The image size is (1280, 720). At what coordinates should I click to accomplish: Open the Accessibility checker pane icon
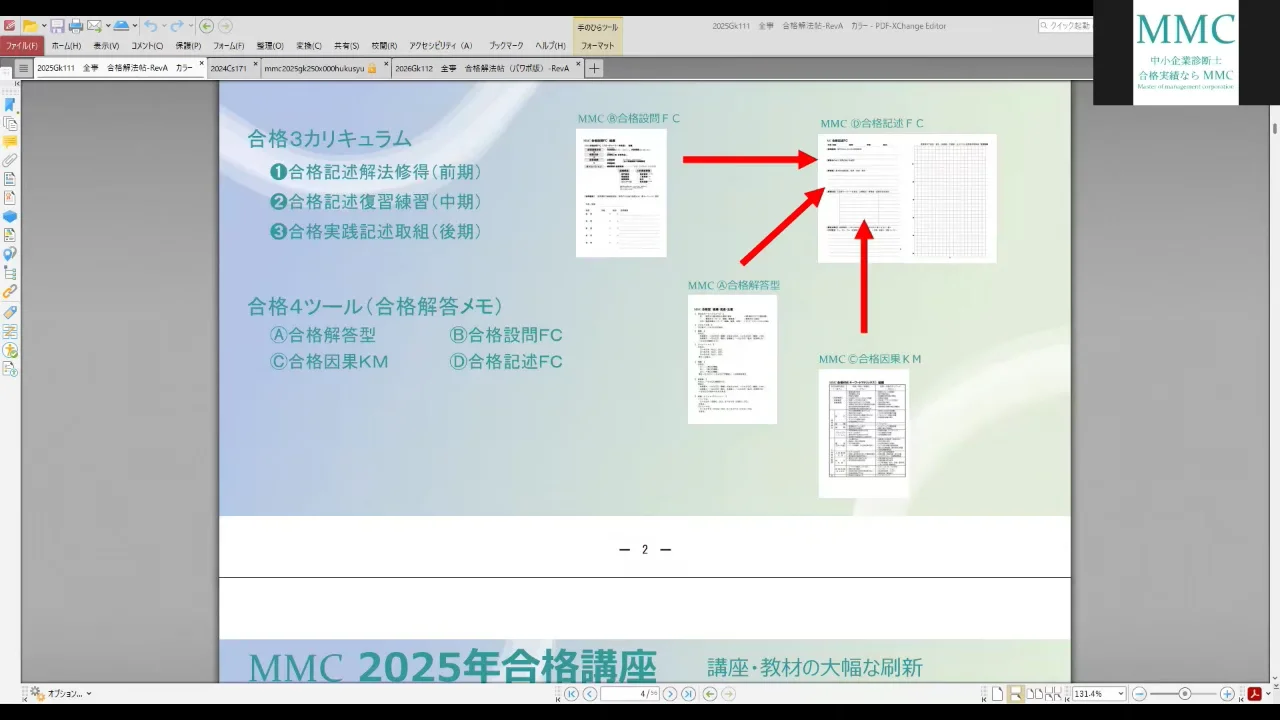pyautogui.click(x=10, y=350)
